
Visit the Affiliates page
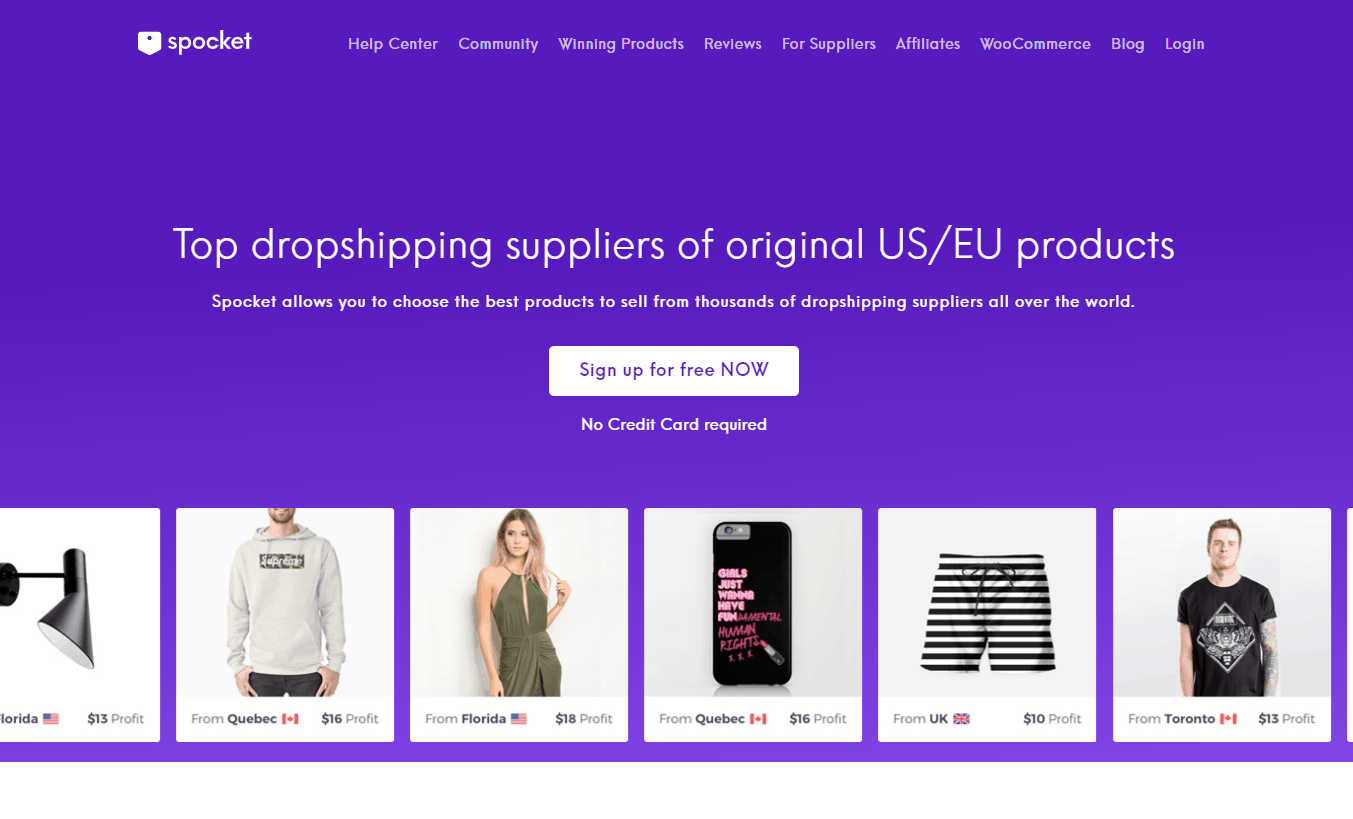point(928,44)
